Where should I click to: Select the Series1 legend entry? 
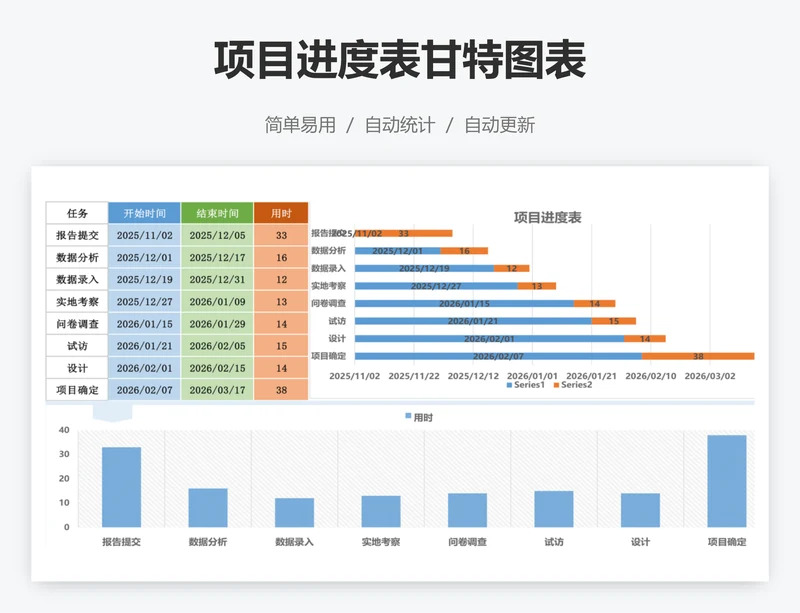(526, 385)
